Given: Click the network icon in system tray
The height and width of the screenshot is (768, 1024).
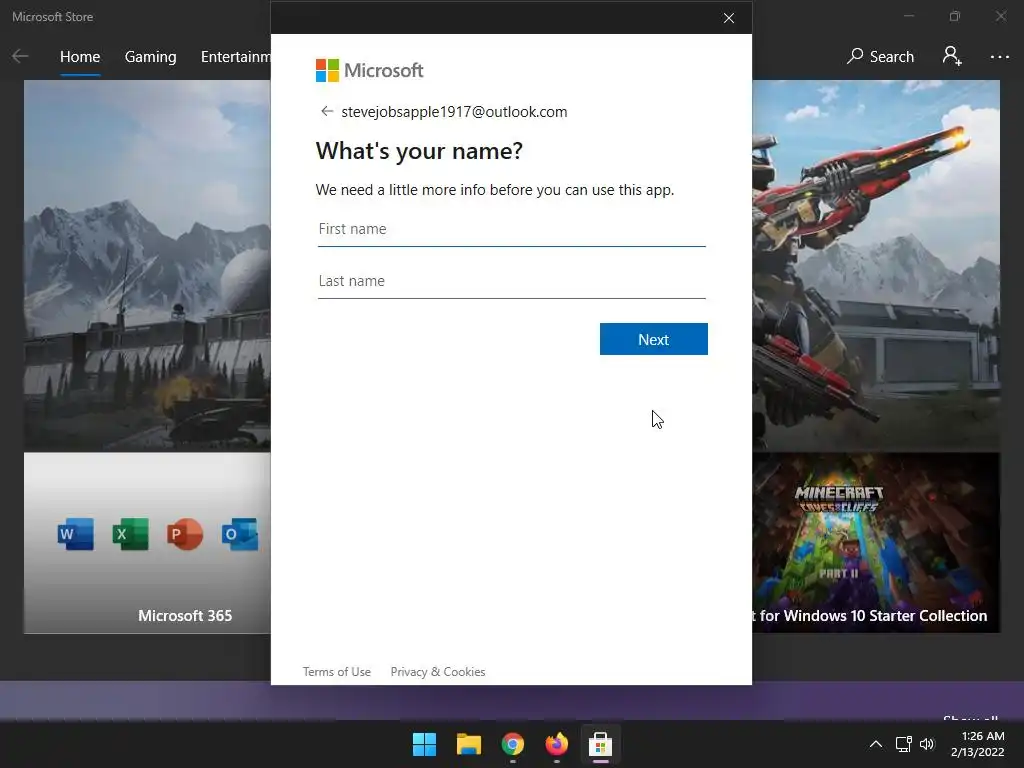Looking at the screenshot, I should (x=903, y=744).
